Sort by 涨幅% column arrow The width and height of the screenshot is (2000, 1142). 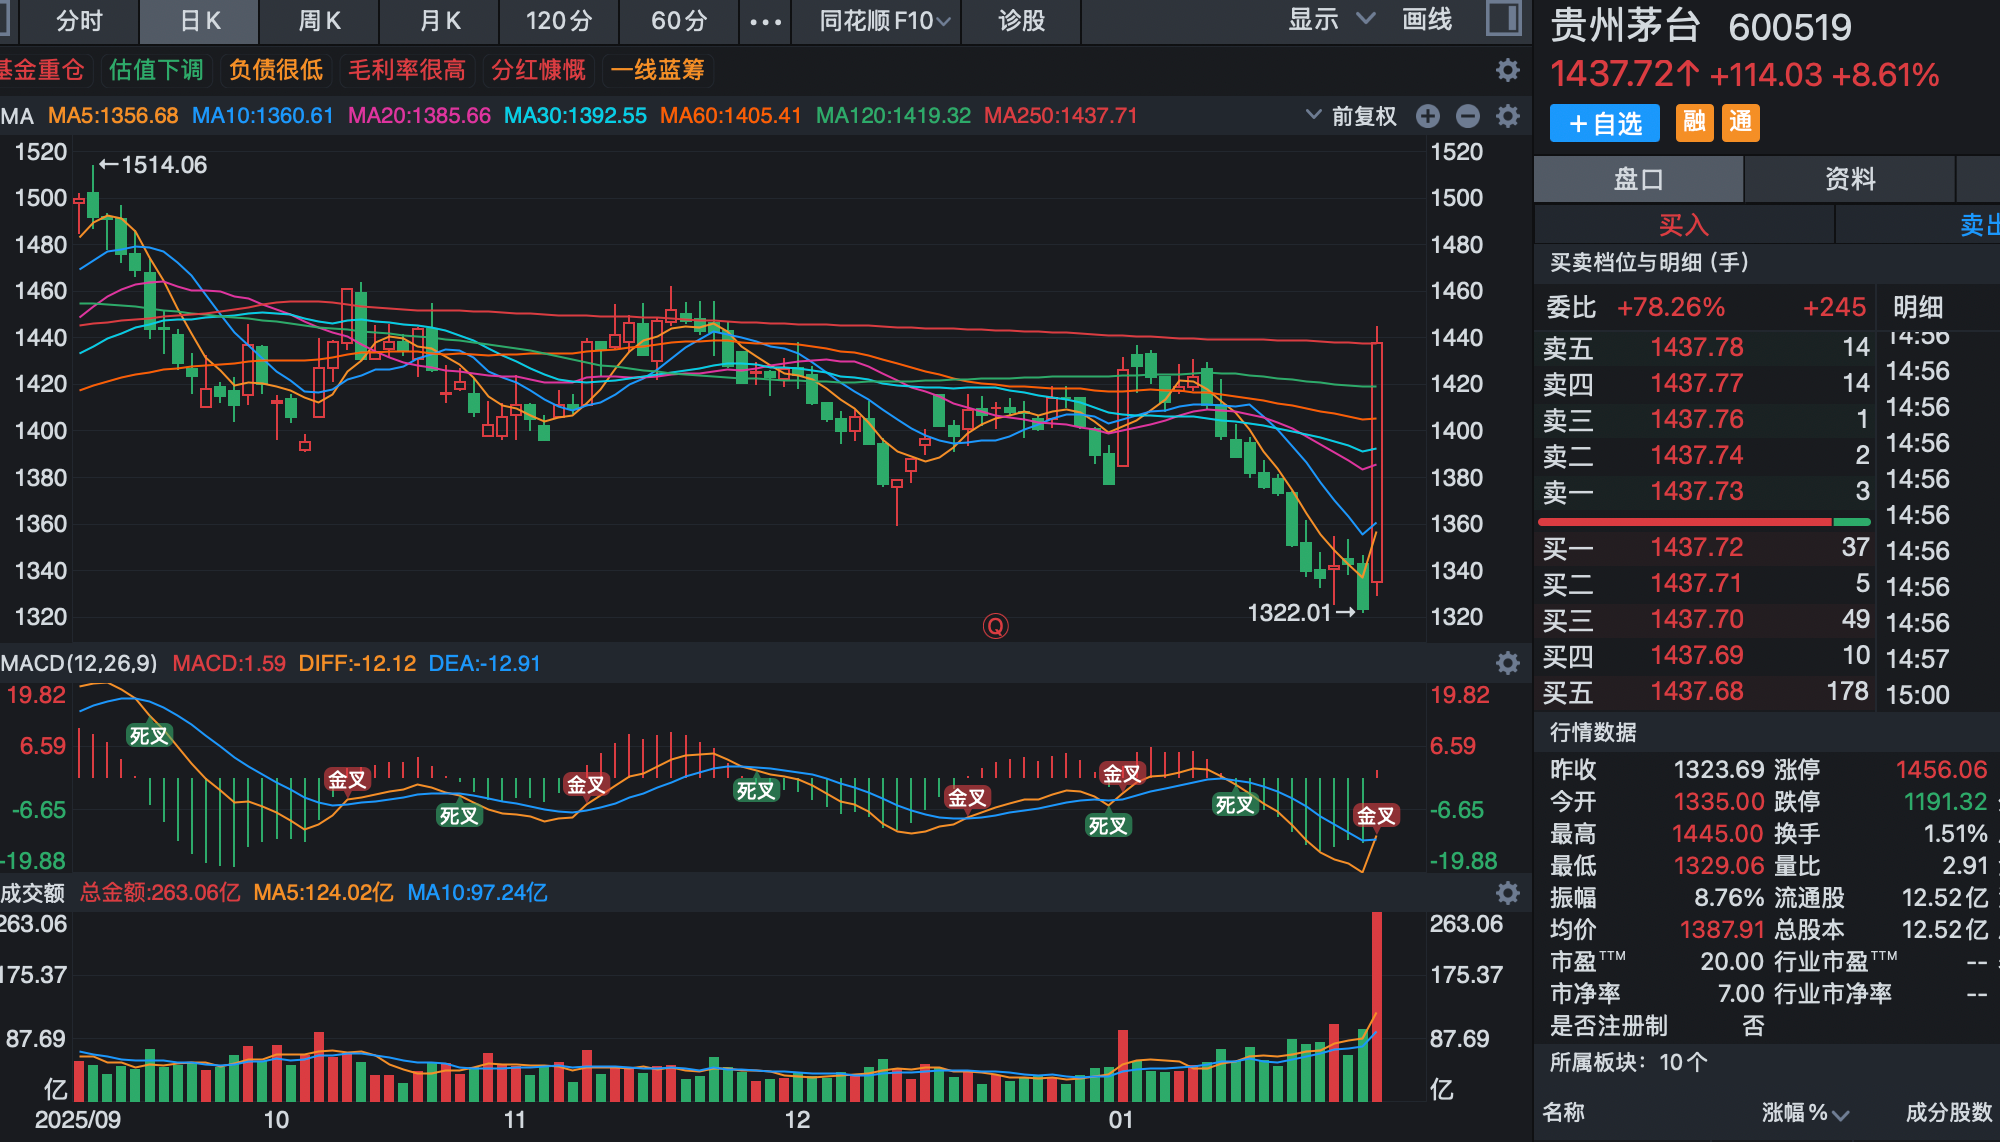pyautogui.click(x=1841, y=1115)
